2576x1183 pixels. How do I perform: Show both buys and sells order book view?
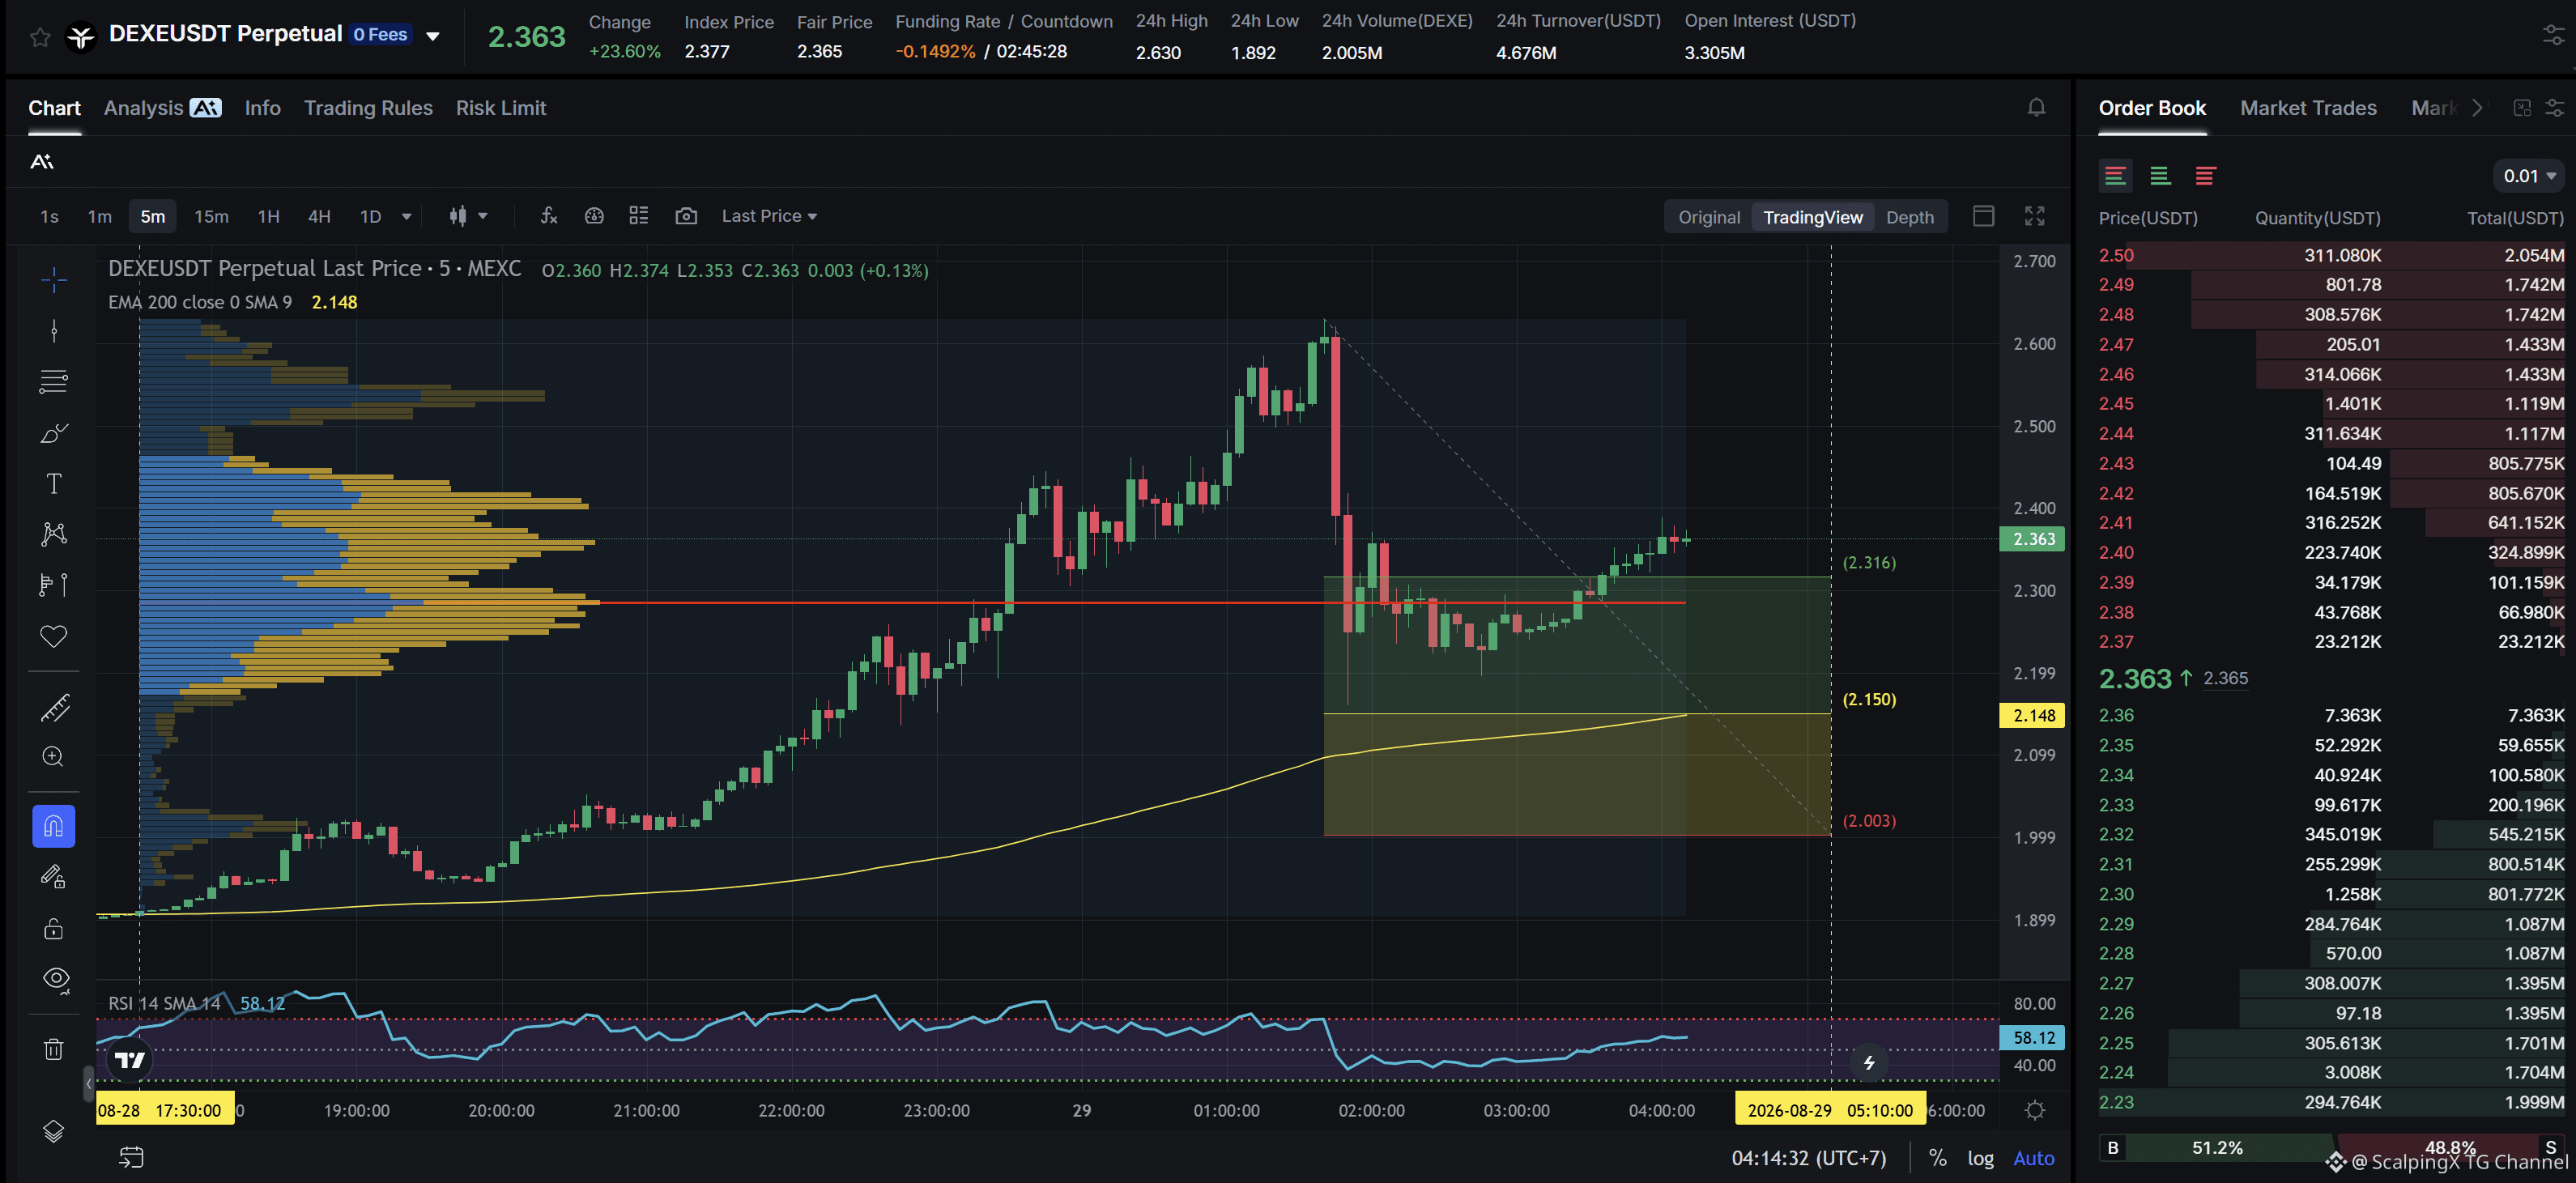(x=2115, y=176)
